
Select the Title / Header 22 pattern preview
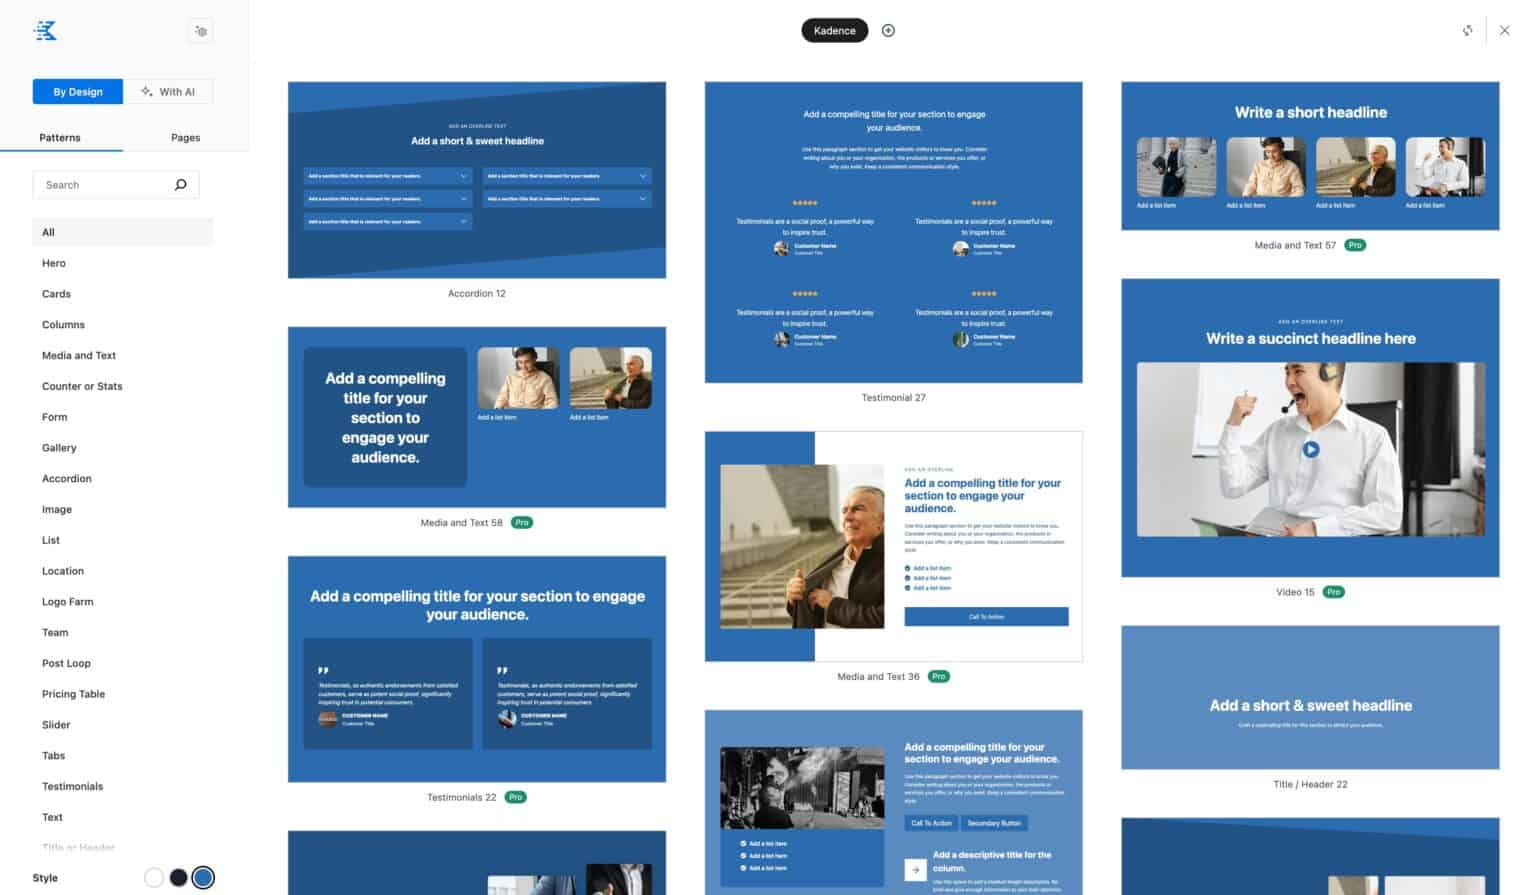[1310, 697]
